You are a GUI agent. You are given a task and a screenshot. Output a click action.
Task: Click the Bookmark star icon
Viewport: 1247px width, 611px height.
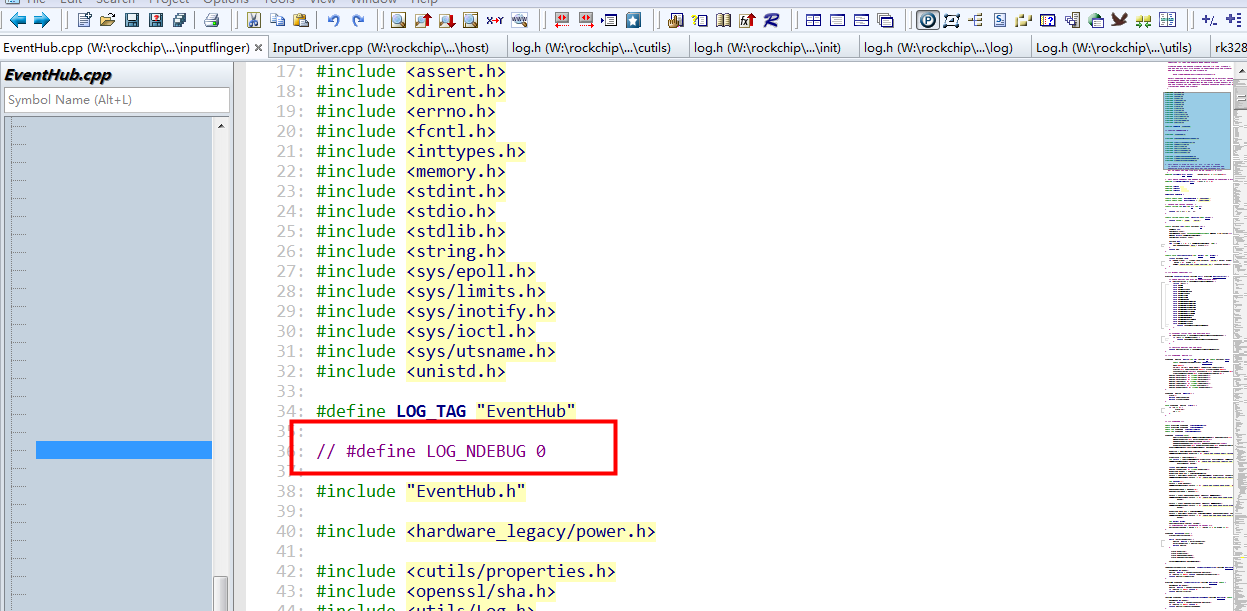634,20
